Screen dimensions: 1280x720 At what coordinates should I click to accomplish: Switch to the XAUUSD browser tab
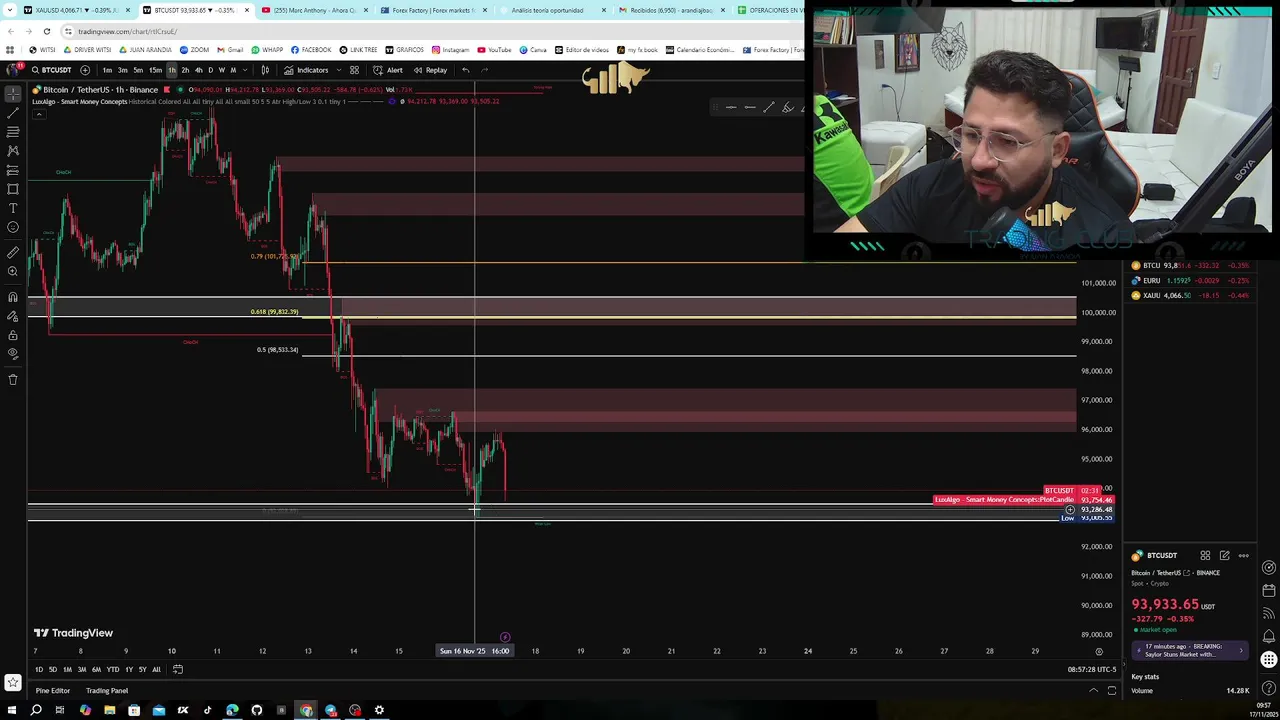75,10
